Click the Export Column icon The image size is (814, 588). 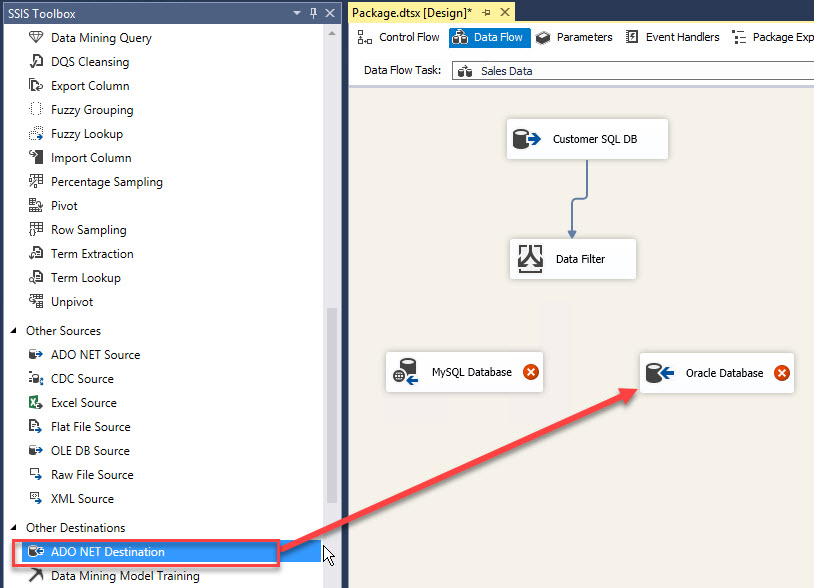(36, 85)
